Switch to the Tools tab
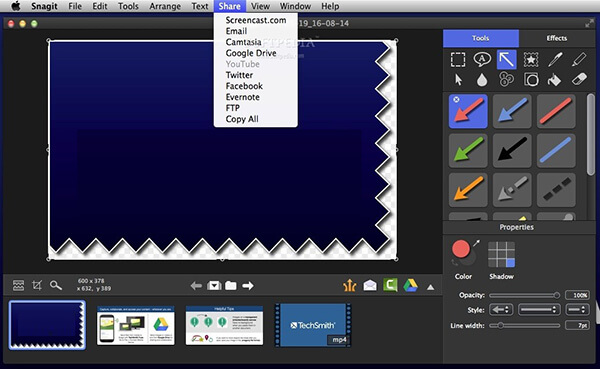 [481, 38]
